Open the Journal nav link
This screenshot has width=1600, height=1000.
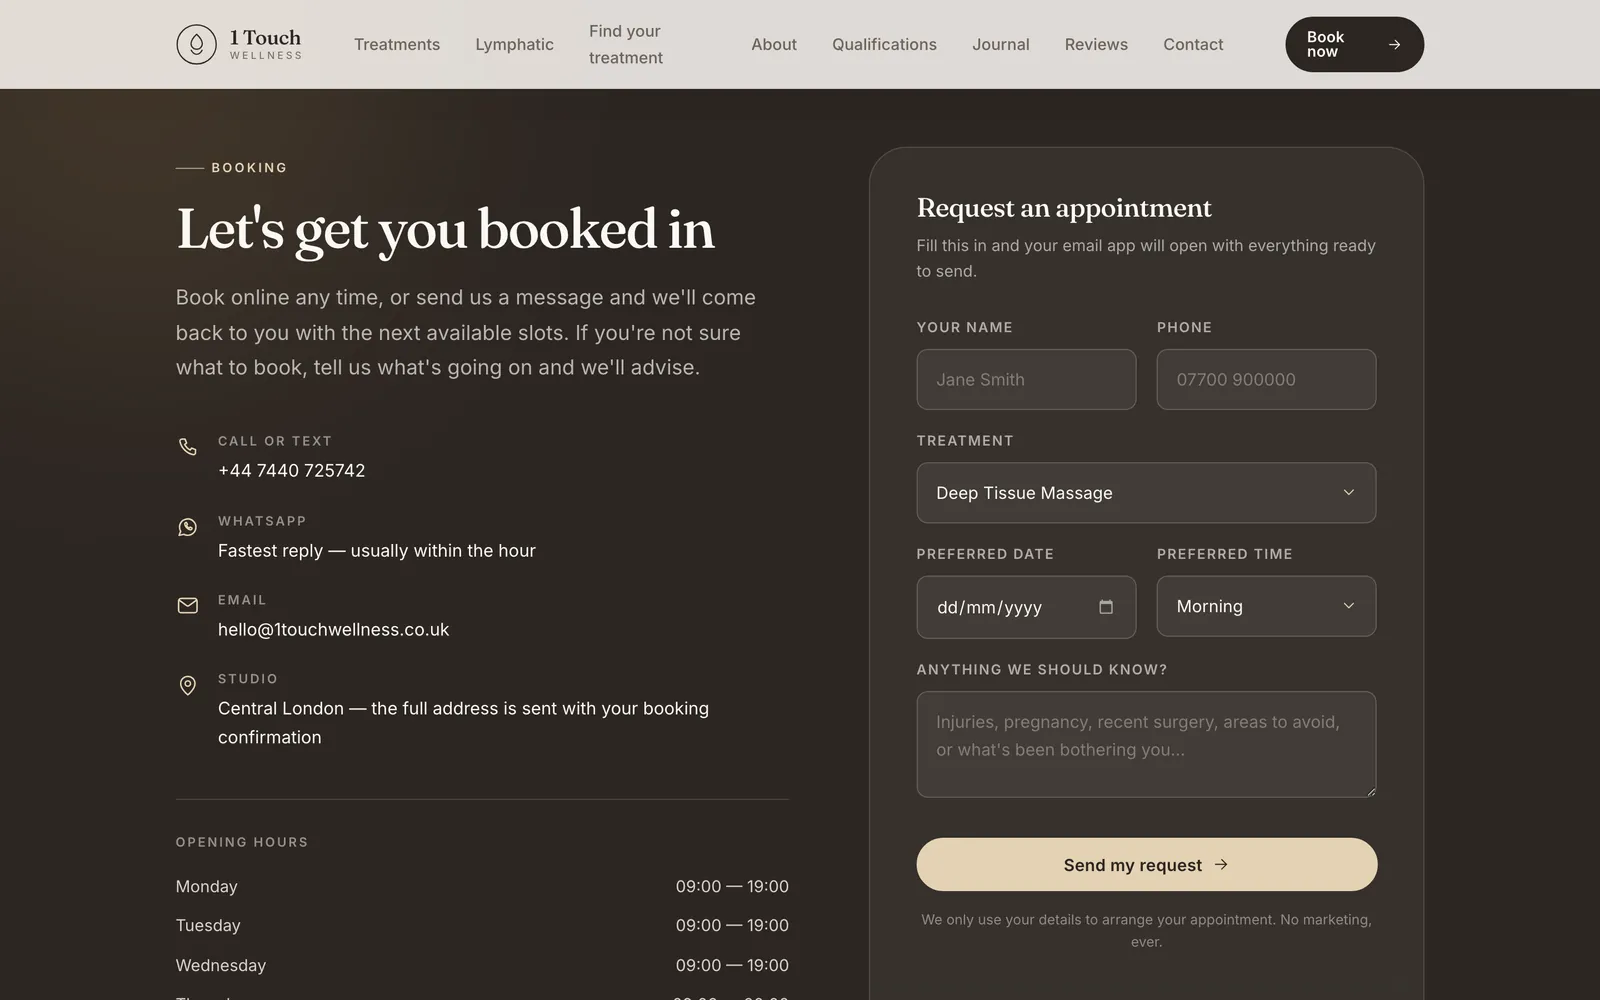(1001, 44)
